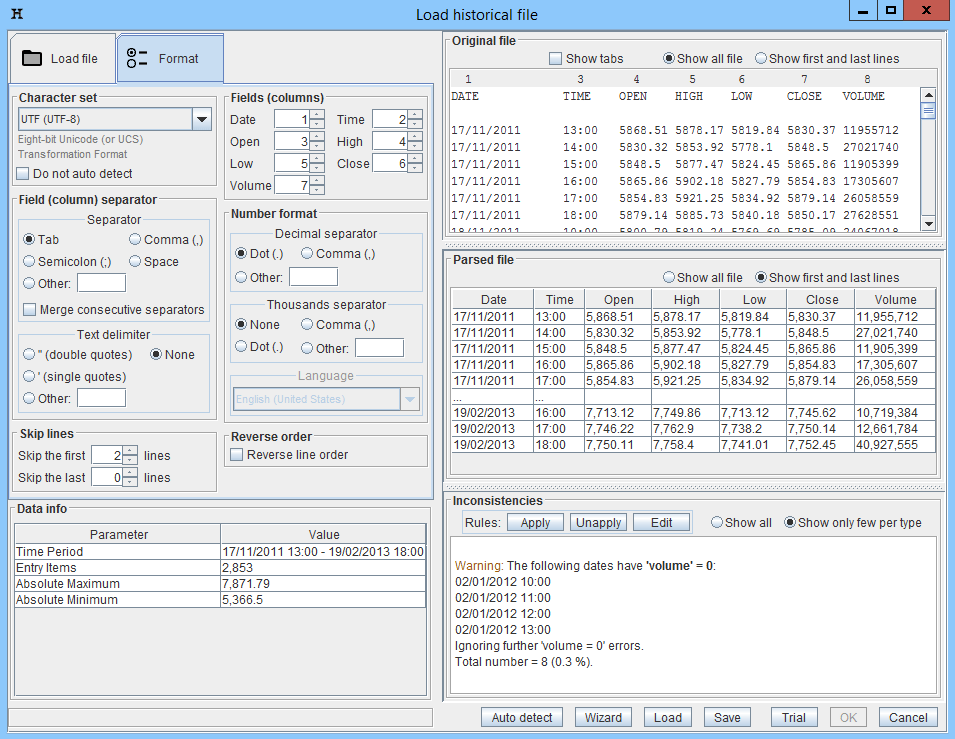Click the Skip the first lines field
The image size is (955, 739).
(x=107, y=456)
